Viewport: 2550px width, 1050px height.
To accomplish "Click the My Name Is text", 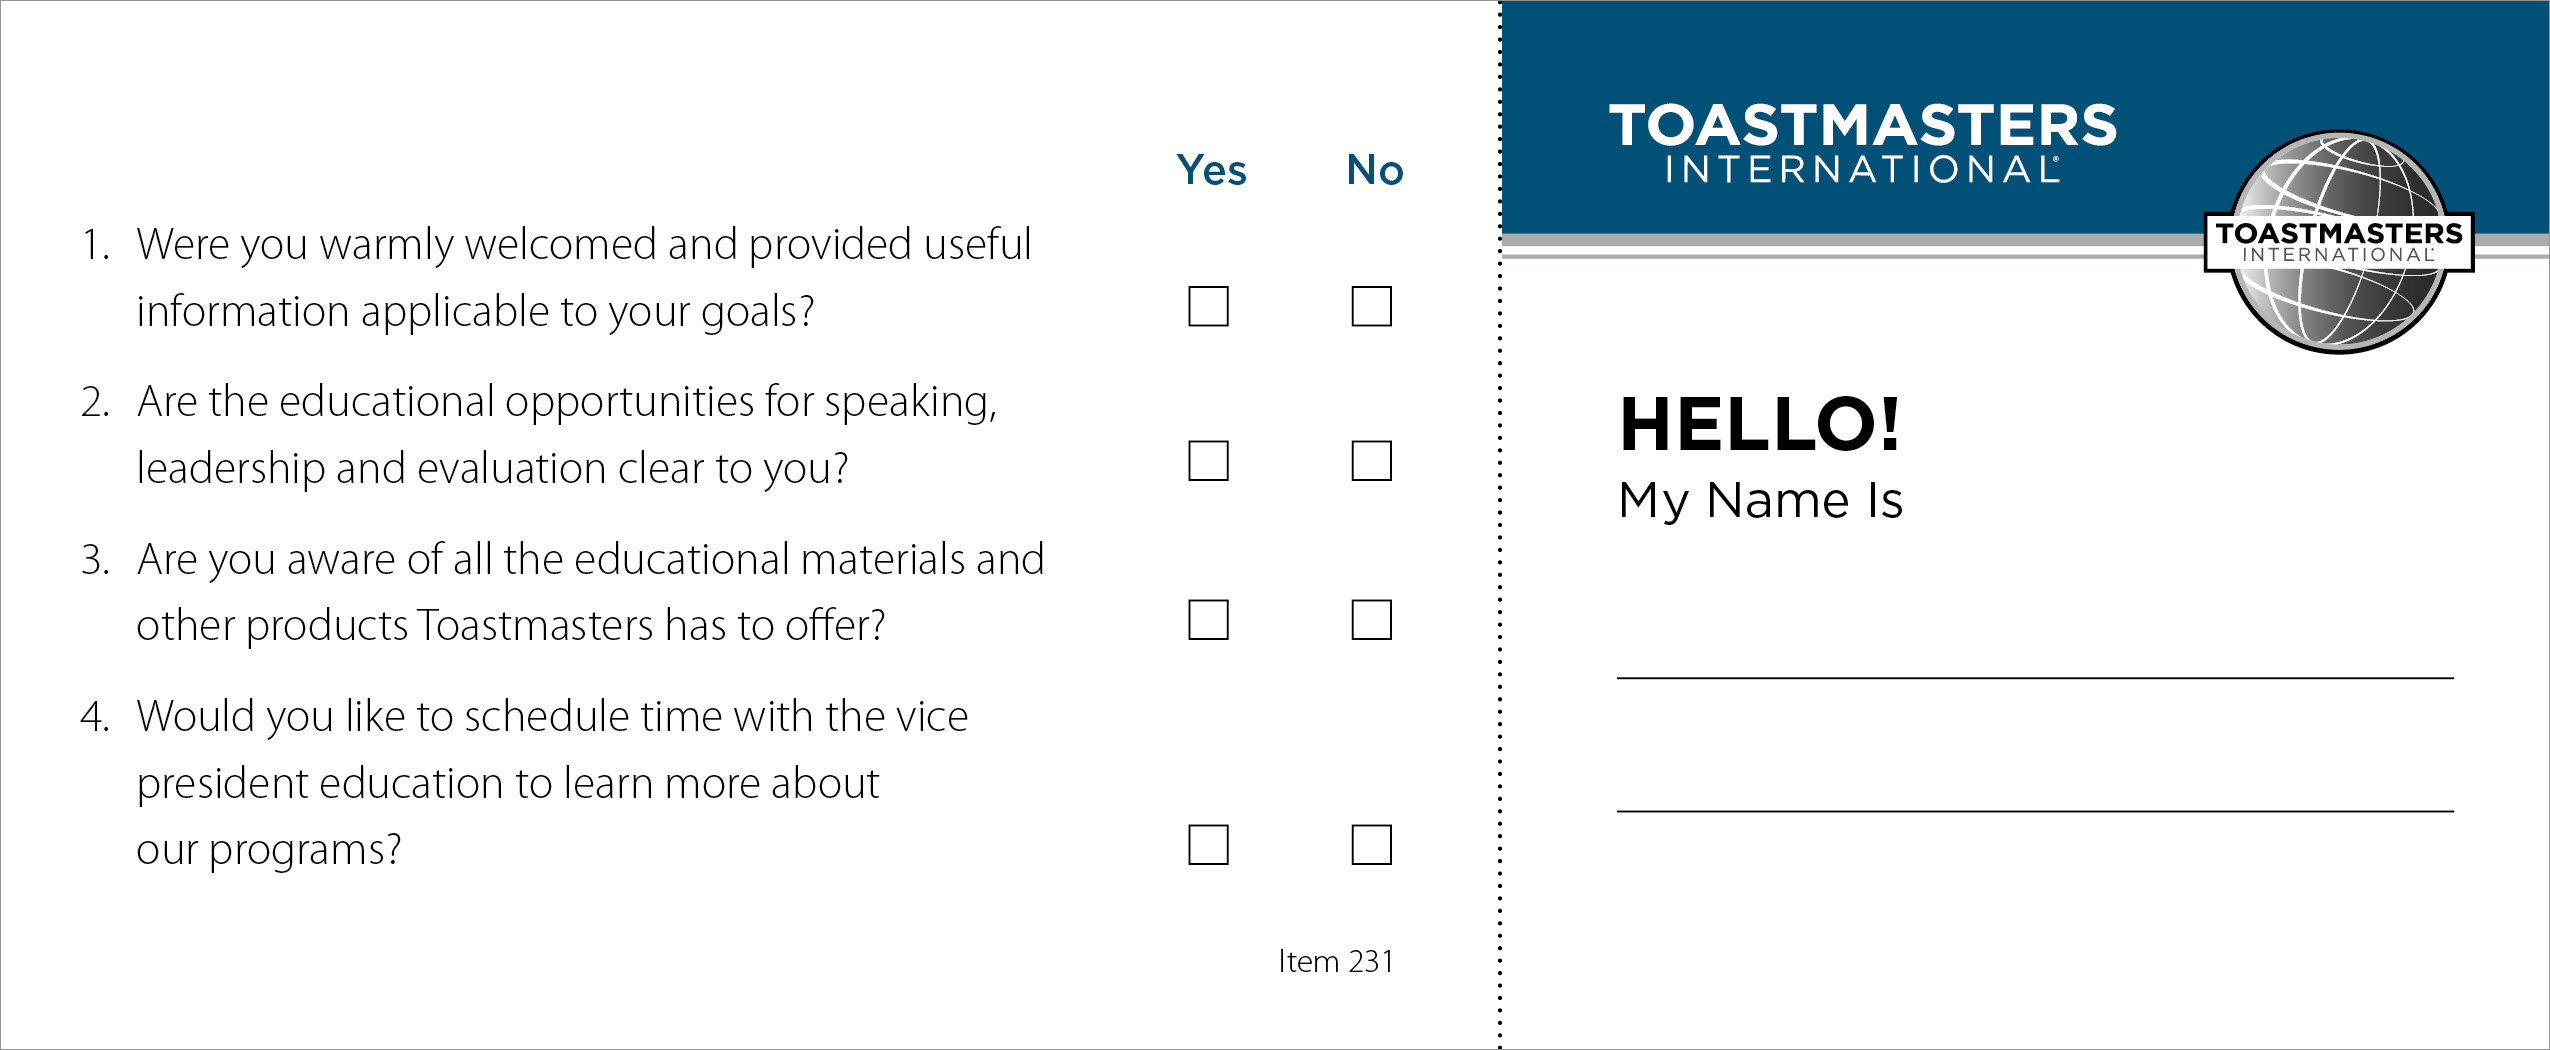I will [x=1760, y=500].
